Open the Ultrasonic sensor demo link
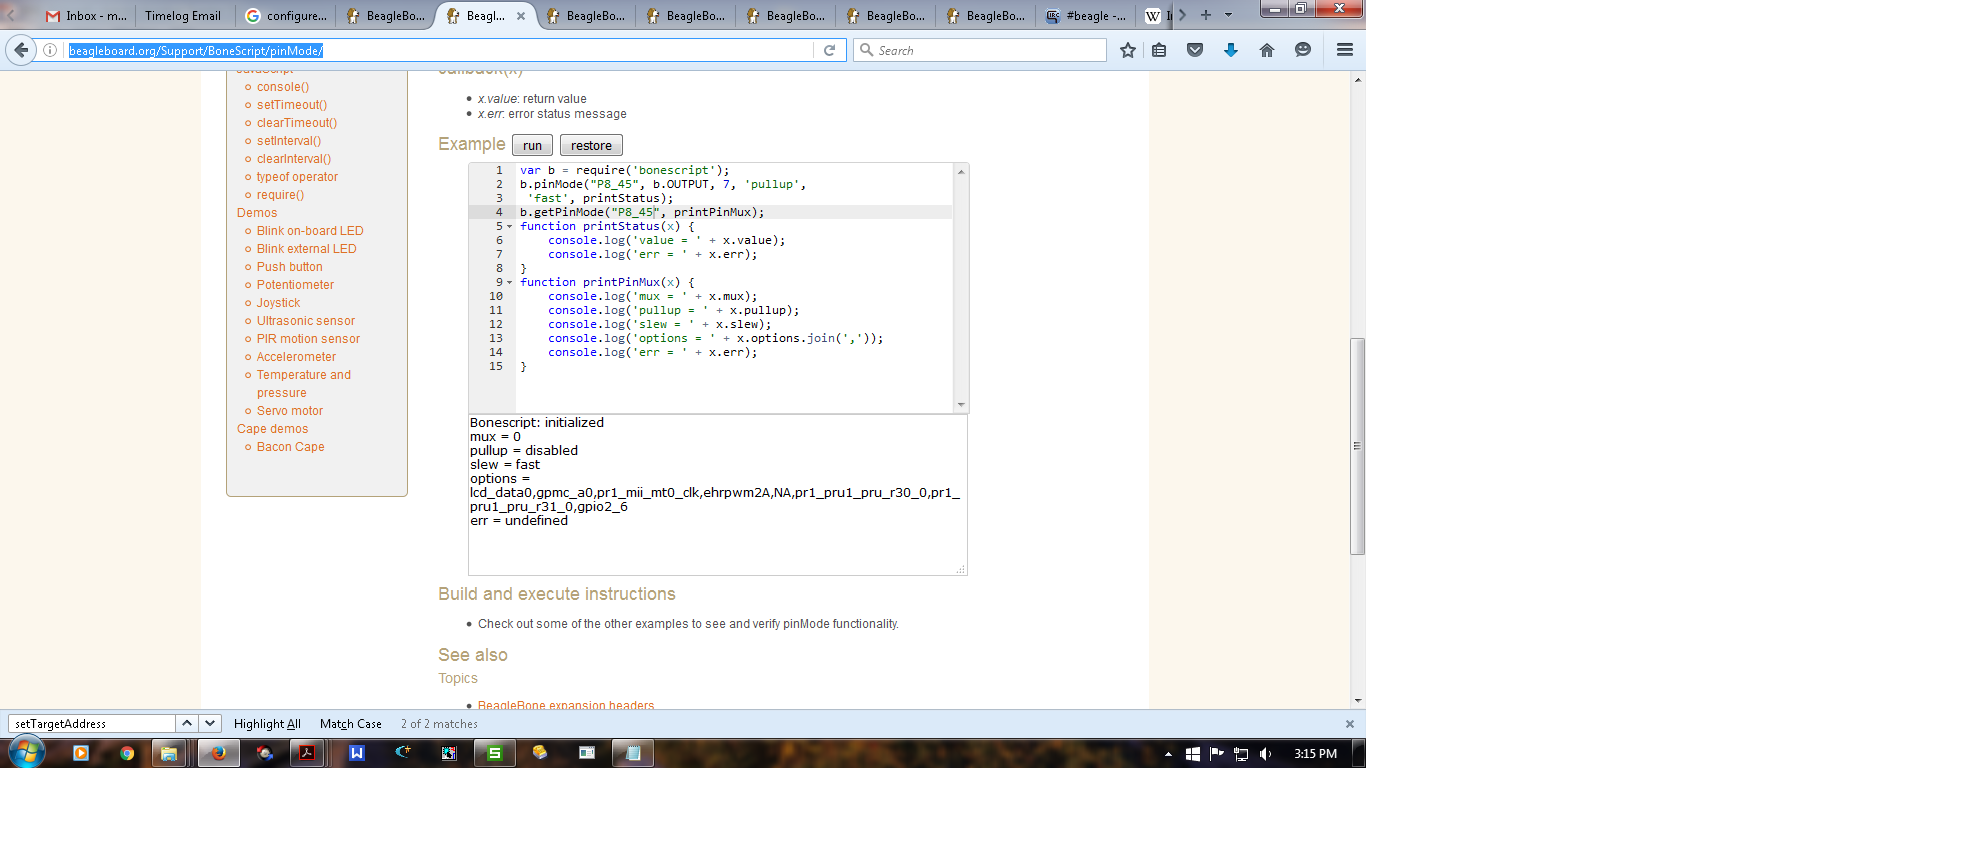Viewport: 1976px width, 848px height. (x=306, y=321)
